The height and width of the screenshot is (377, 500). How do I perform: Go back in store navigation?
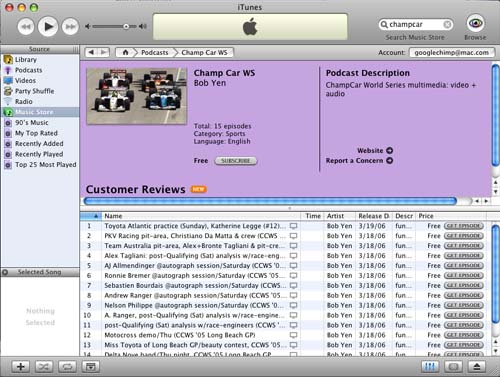point(91,52)
